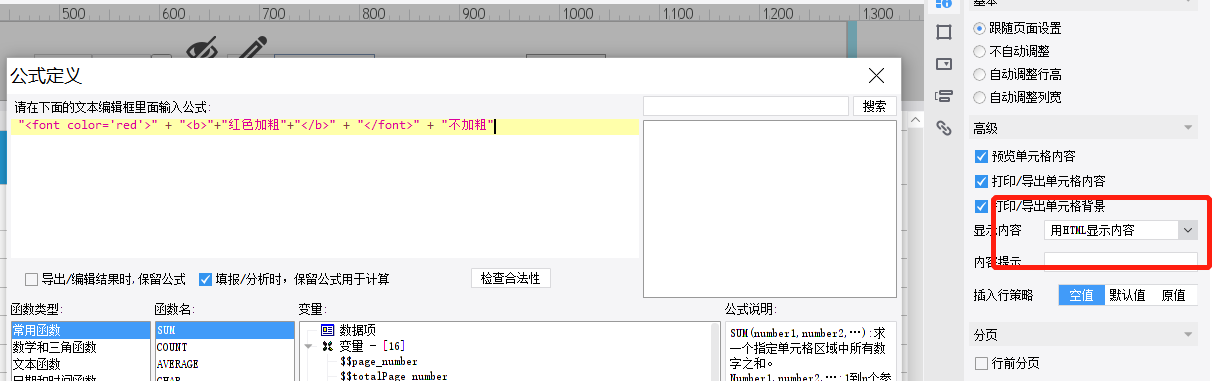Image resolution: width=1216 pixels, height=381 pixels.
Task: Click the function search input field
Action: (x=746, y=106)
